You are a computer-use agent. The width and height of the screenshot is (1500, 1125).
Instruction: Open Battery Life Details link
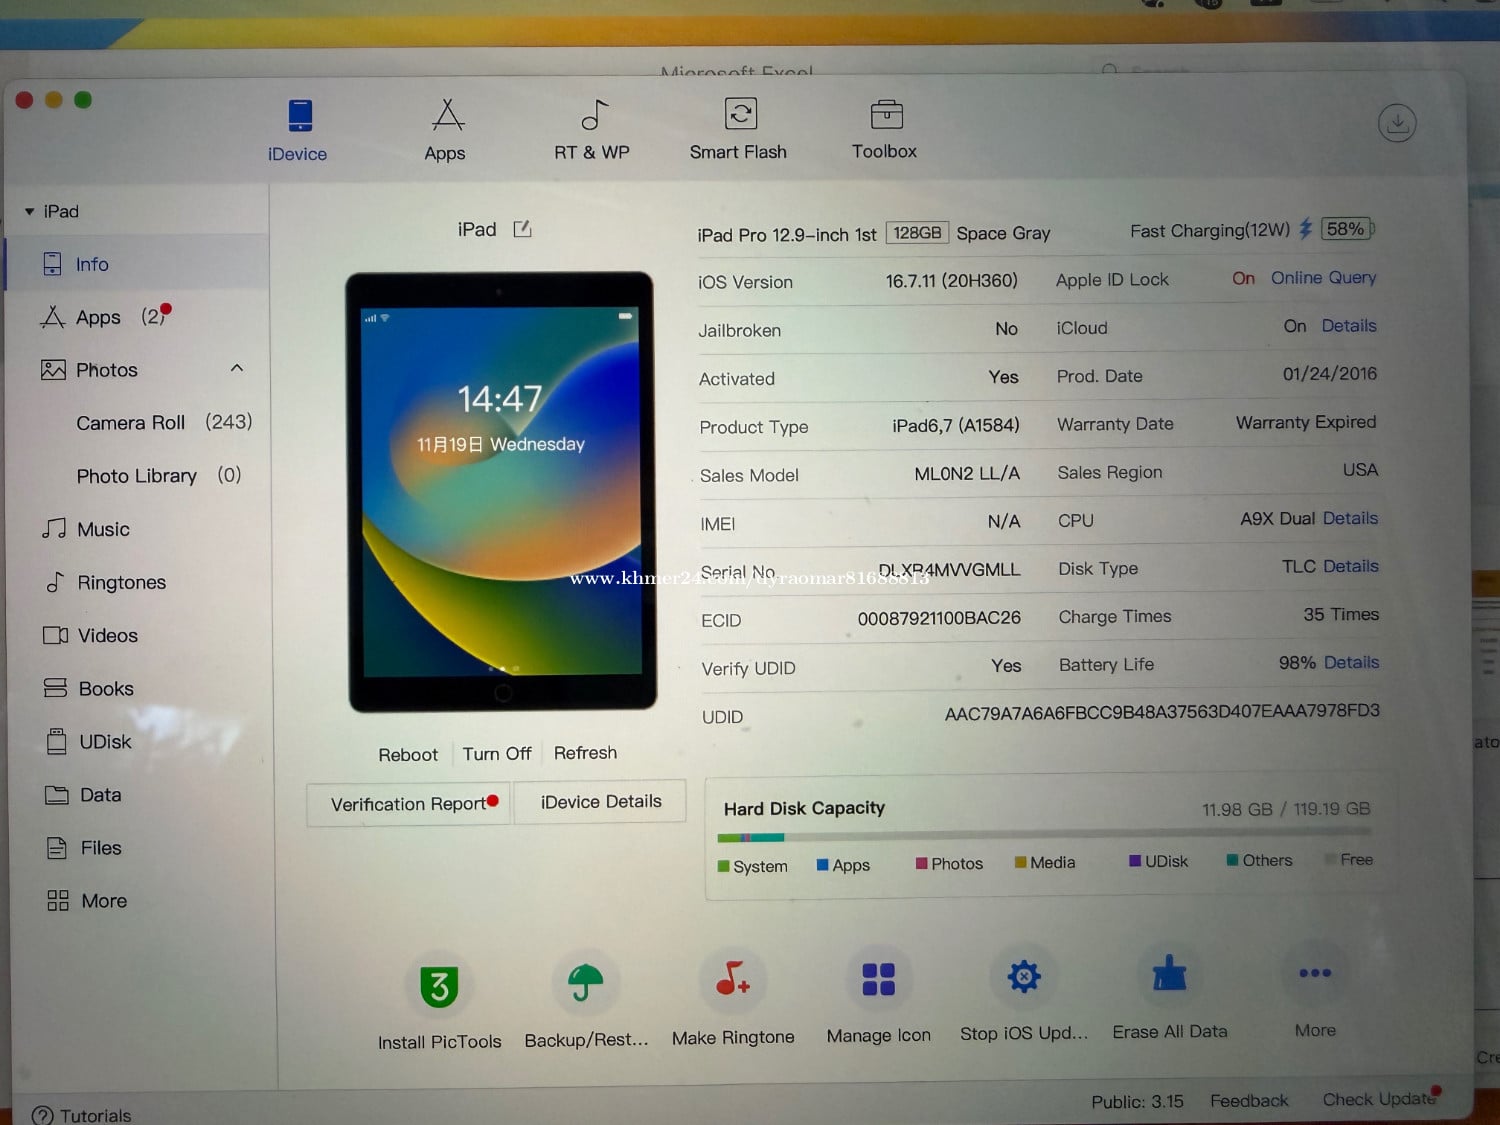coord(1351,662)
